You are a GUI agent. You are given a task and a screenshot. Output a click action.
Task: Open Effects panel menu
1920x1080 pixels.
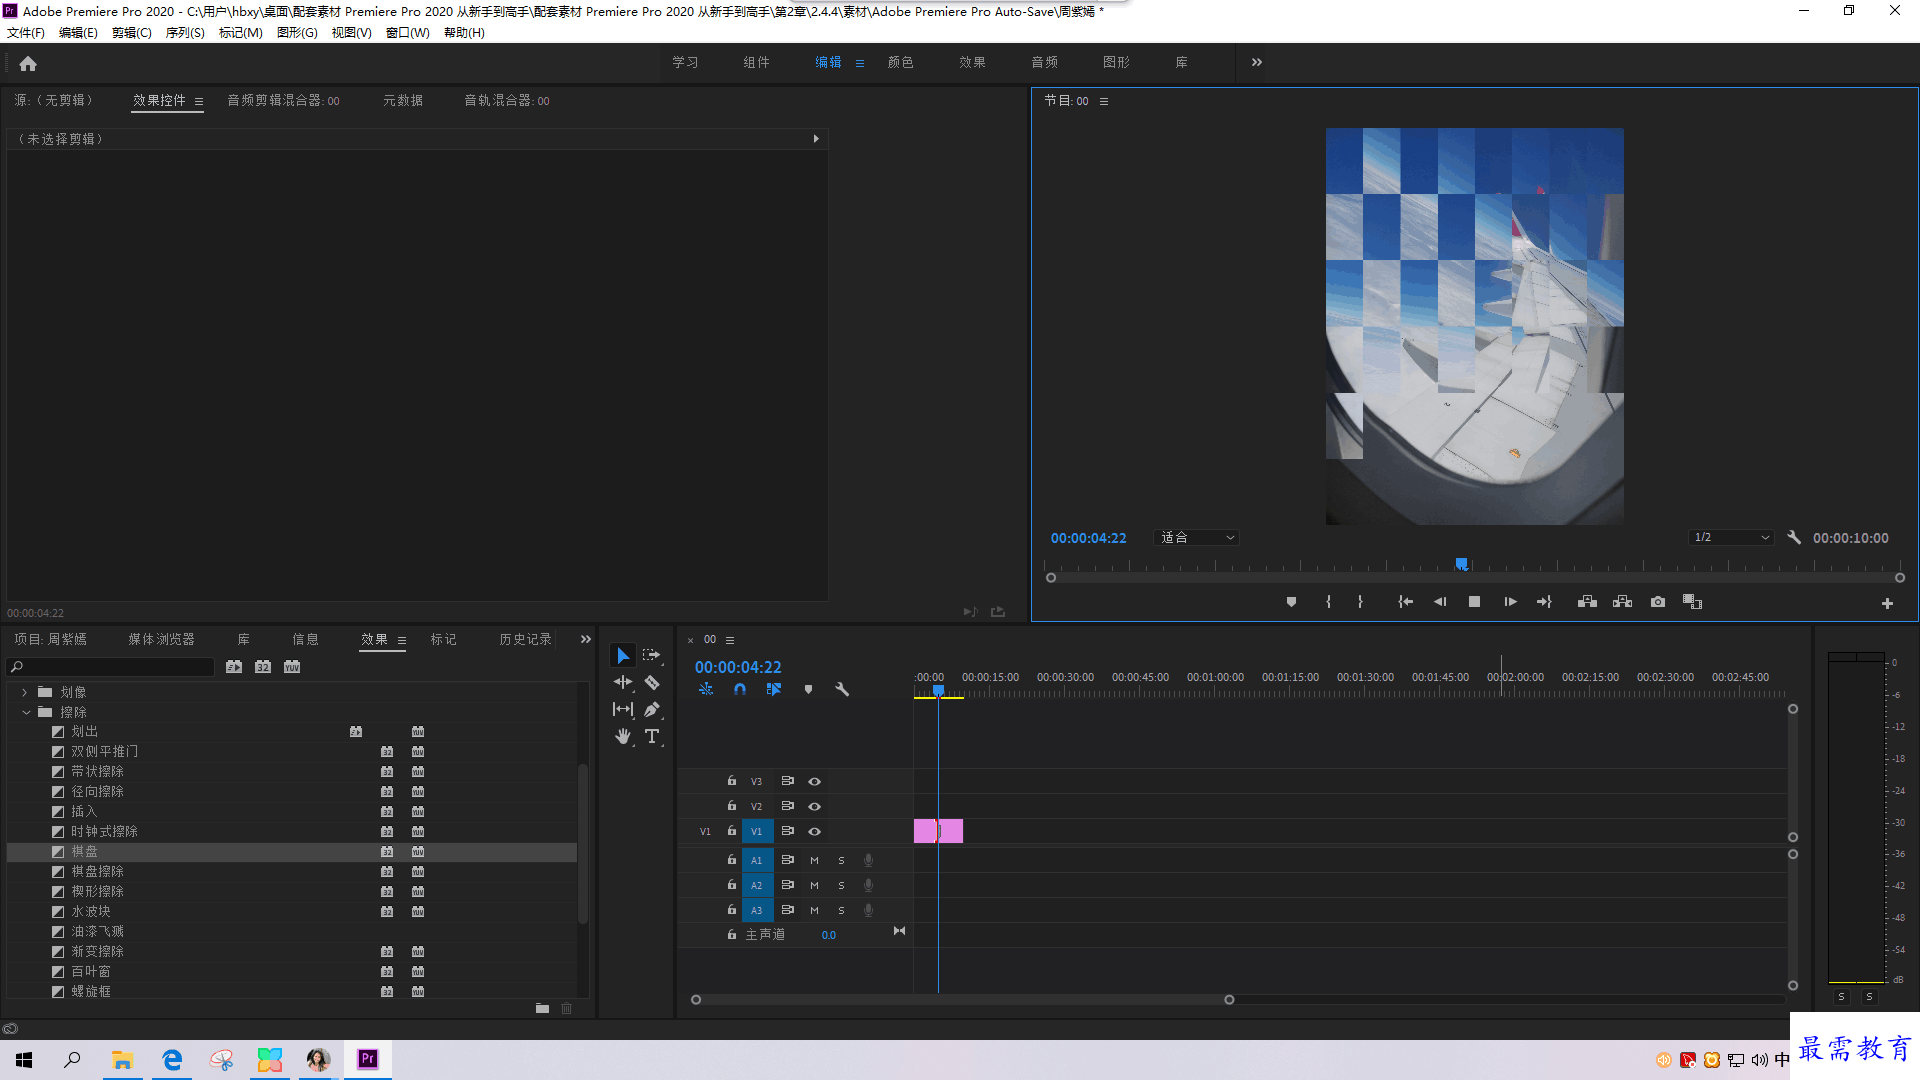click(402, 640)
